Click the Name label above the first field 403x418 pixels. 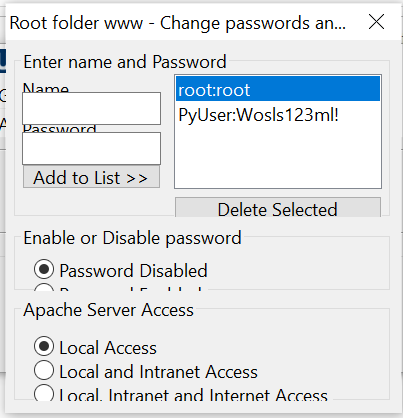(46, 87)
